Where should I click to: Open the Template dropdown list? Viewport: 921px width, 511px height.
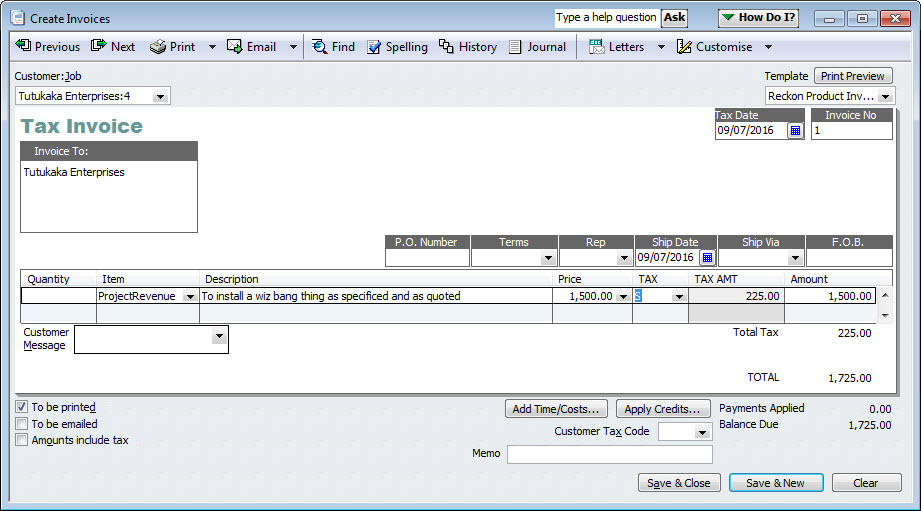pyautogui.click(x=887, y=96)
